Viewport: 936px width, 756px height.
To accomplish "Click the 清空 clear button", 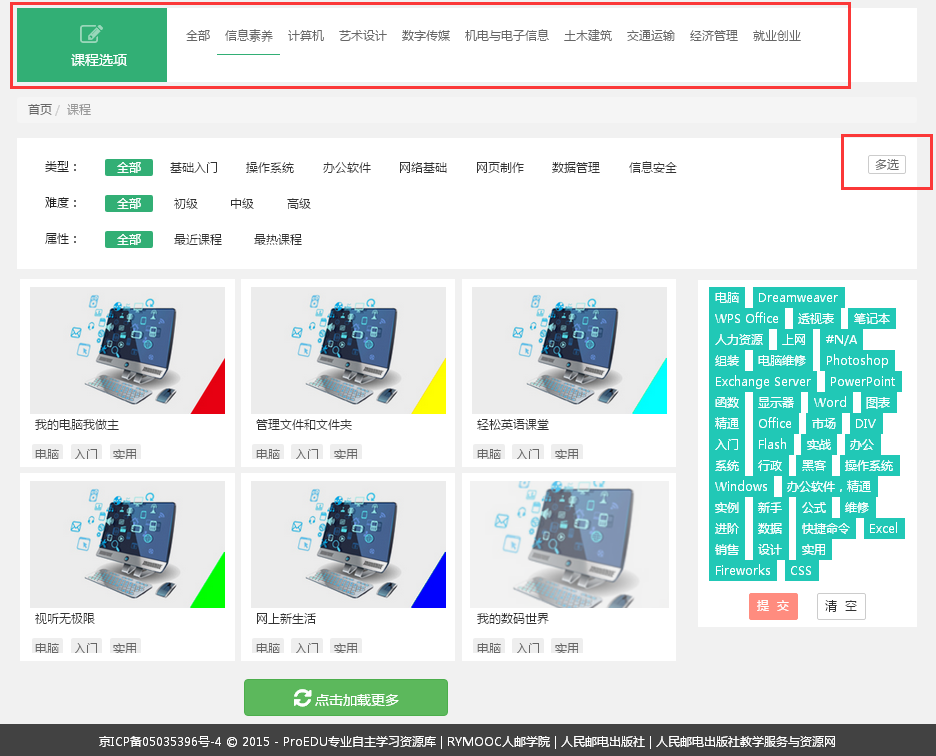I will [x=841, y=606].
